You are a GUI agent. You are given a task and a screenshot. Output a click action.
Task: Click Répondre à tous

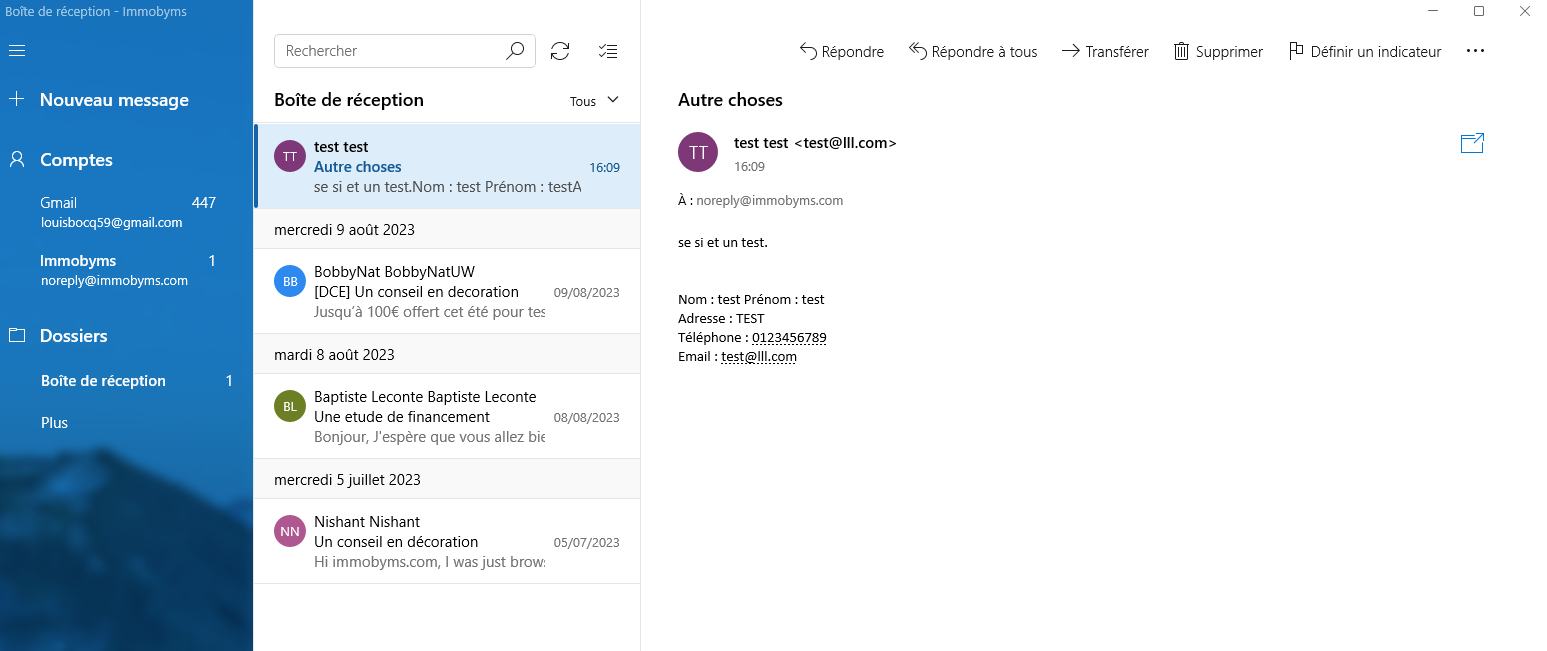tap(973, 51)
